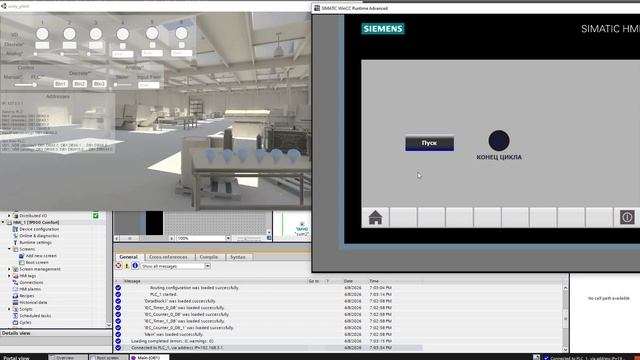The image size is (640, 360).
Task: Open the 100% zoom dropdown
Action: [x=228, y=238]
